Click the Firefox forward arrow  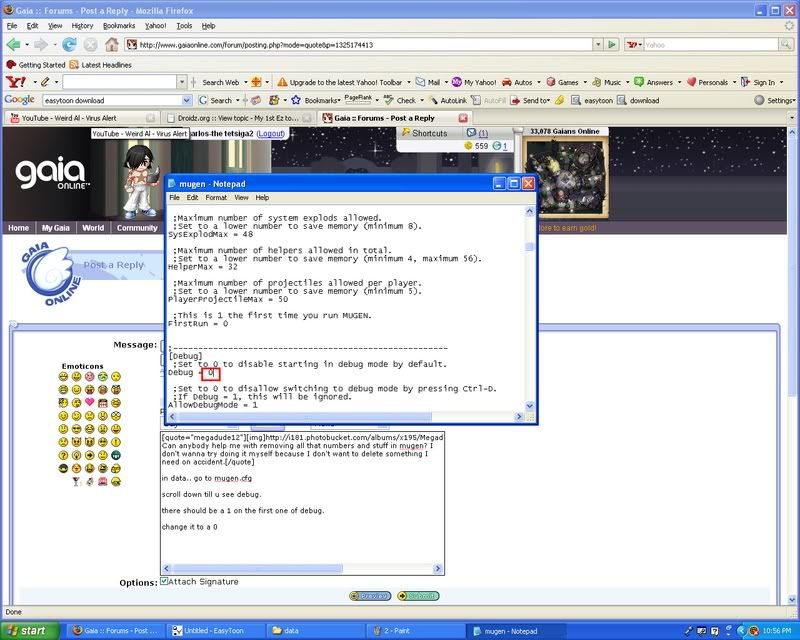point(41,45)
